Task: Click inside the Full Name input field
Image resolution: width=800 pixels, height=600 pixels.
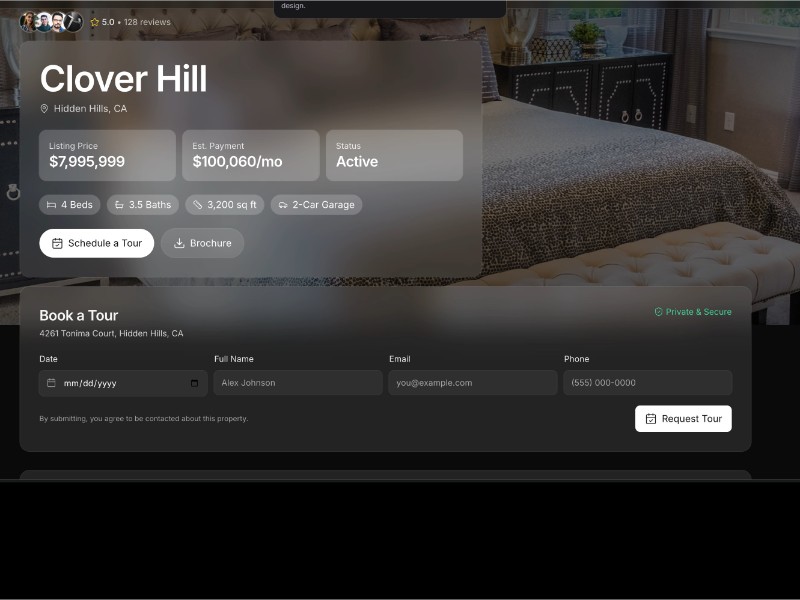Action: [296, 382]
